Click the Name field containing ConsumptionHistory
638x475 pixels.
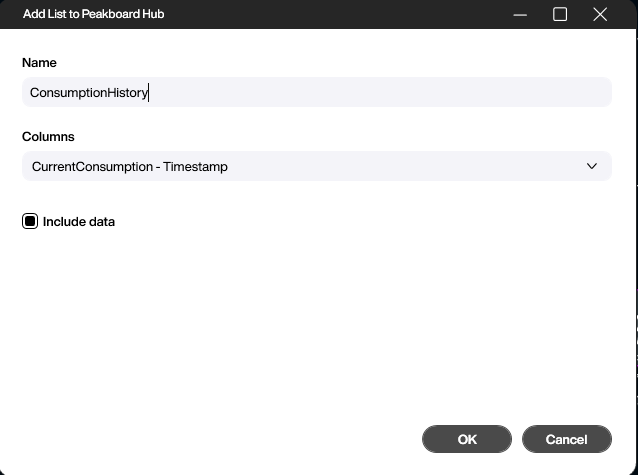tap(317, 92)
